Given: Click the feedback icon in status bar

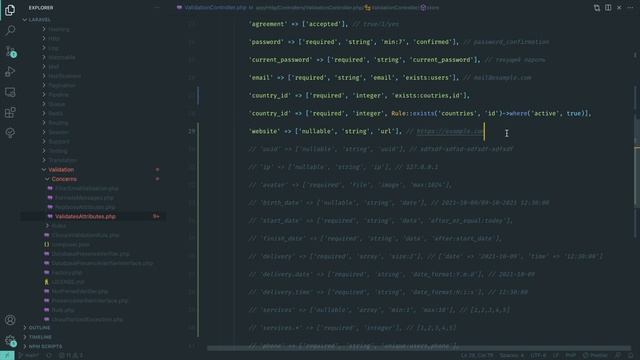Looking at the screenshot, I should point(618,356).
